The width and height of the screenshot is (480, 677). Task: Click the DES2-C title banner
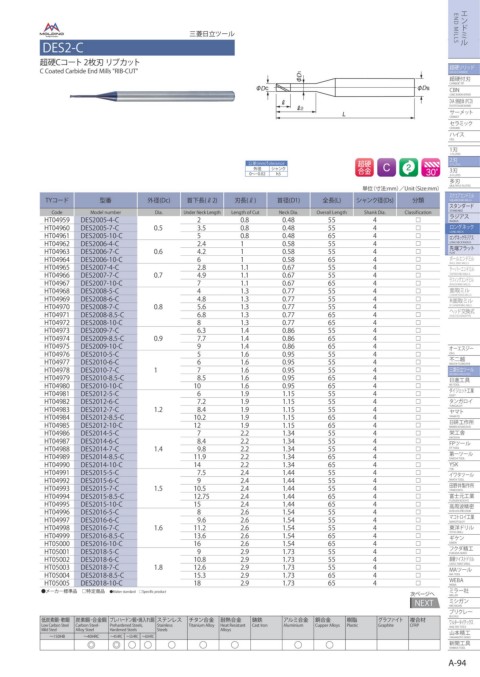click(x=137, y=47)
